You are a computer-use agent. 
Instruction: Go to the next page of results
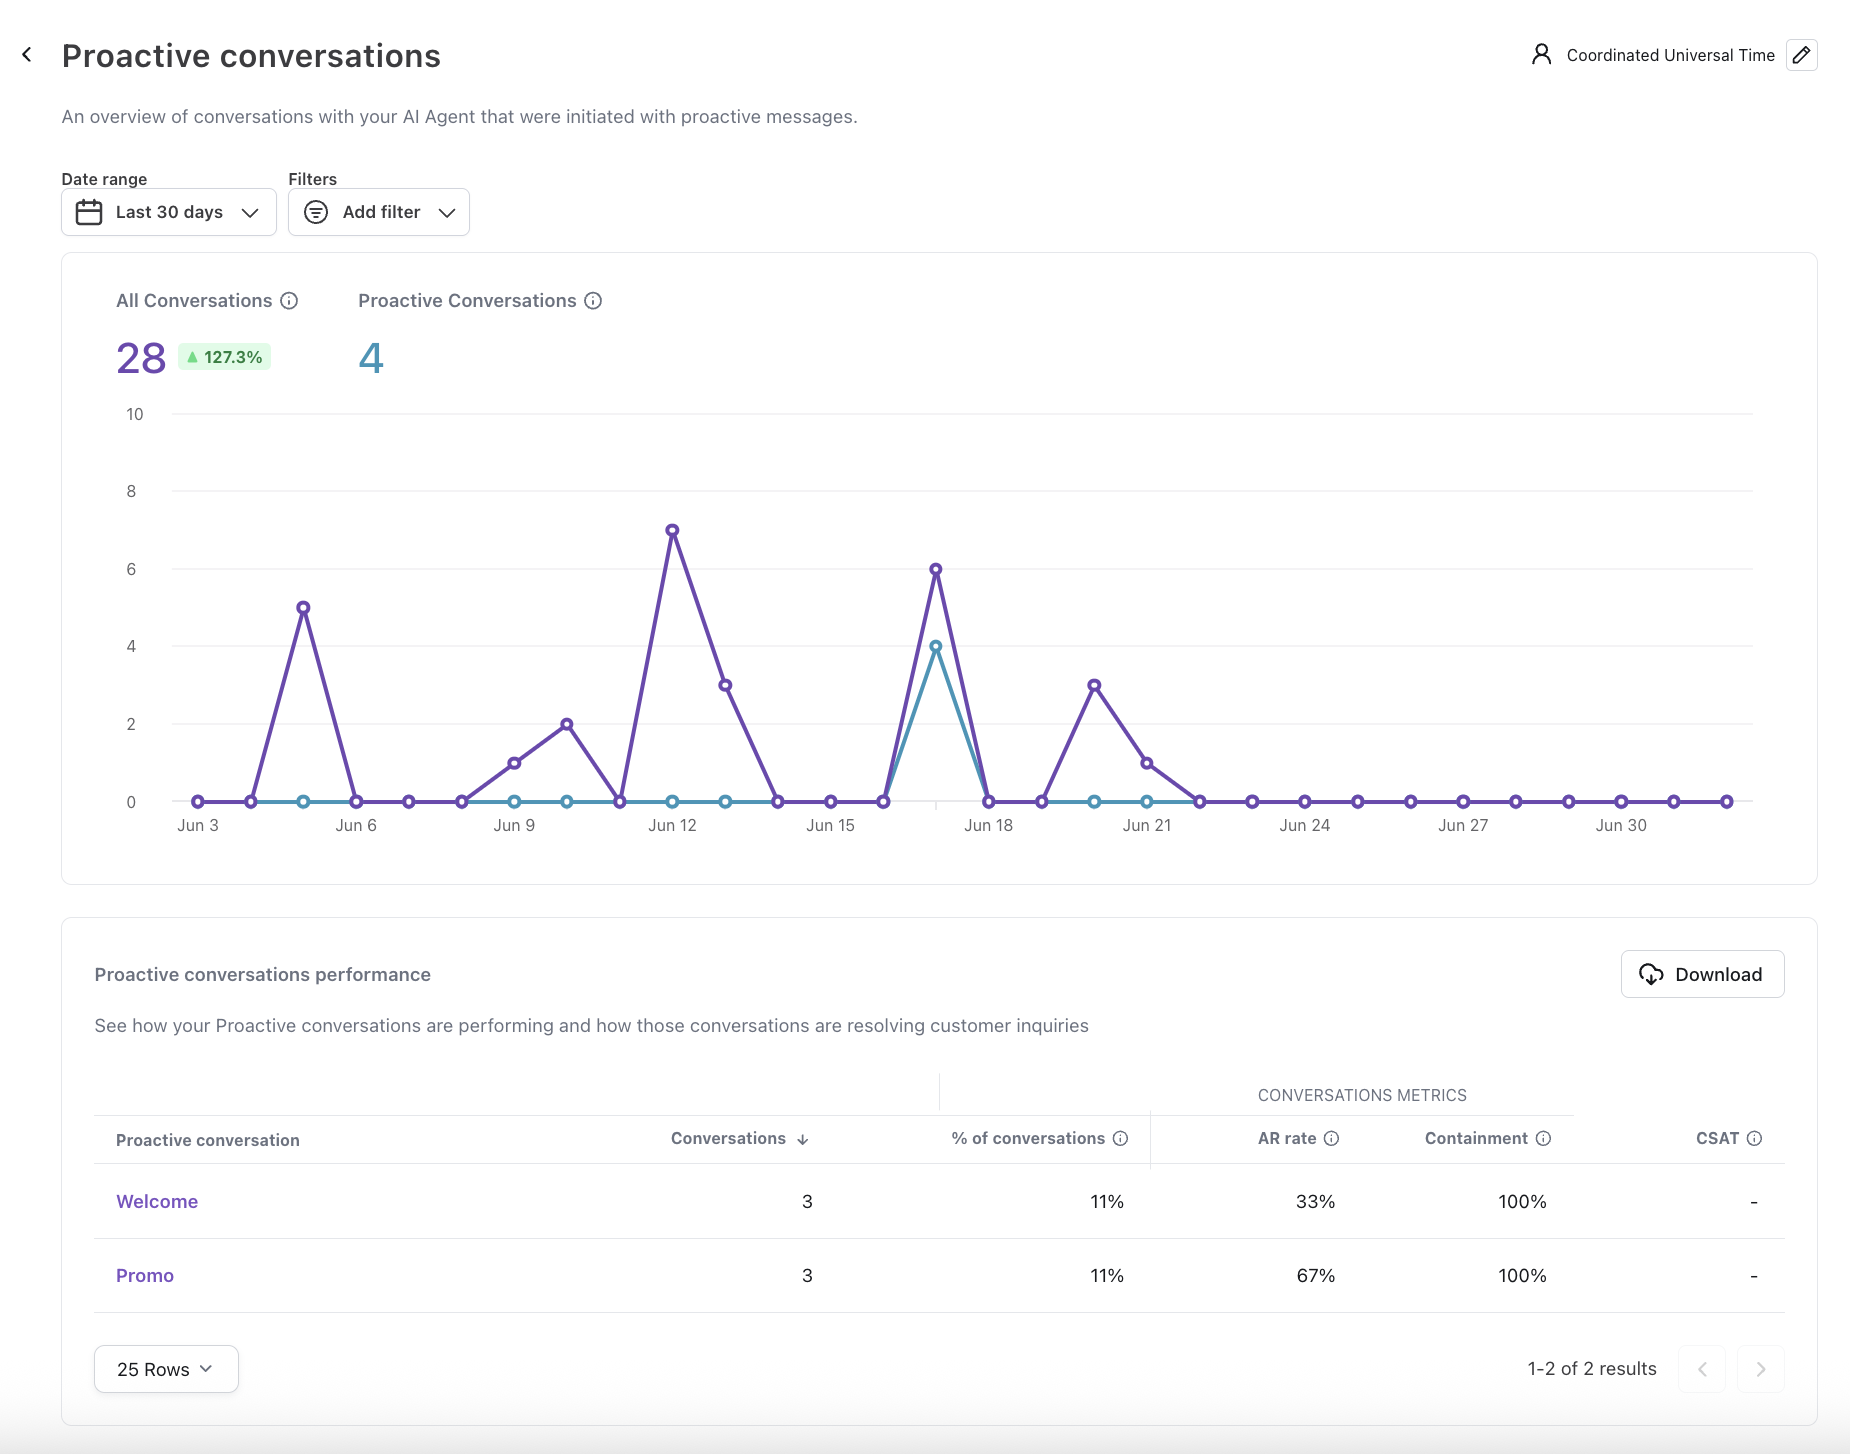click(x=1760, y=1369)
